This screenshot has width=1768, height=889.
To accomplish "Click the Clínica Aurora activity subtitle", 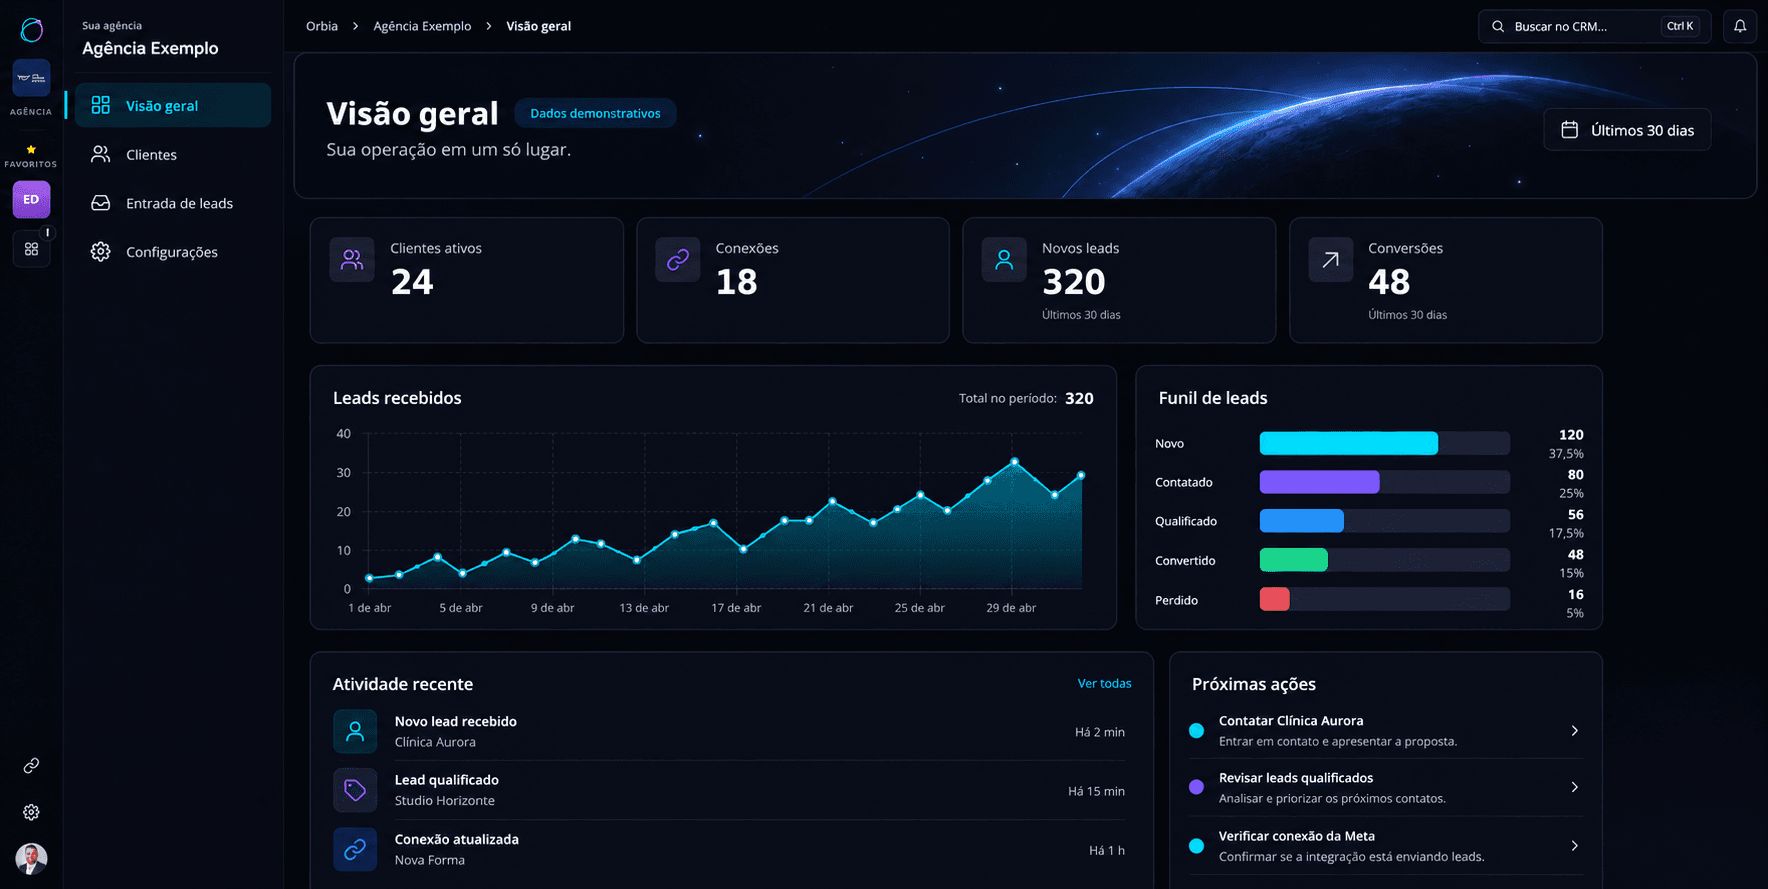I will (x=435, y=742).
